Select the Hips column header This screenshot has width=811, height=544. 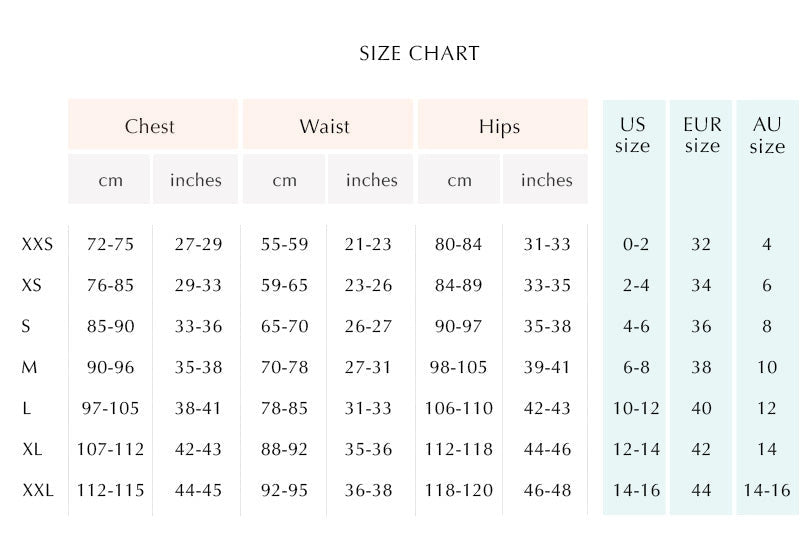click(499, 127)
